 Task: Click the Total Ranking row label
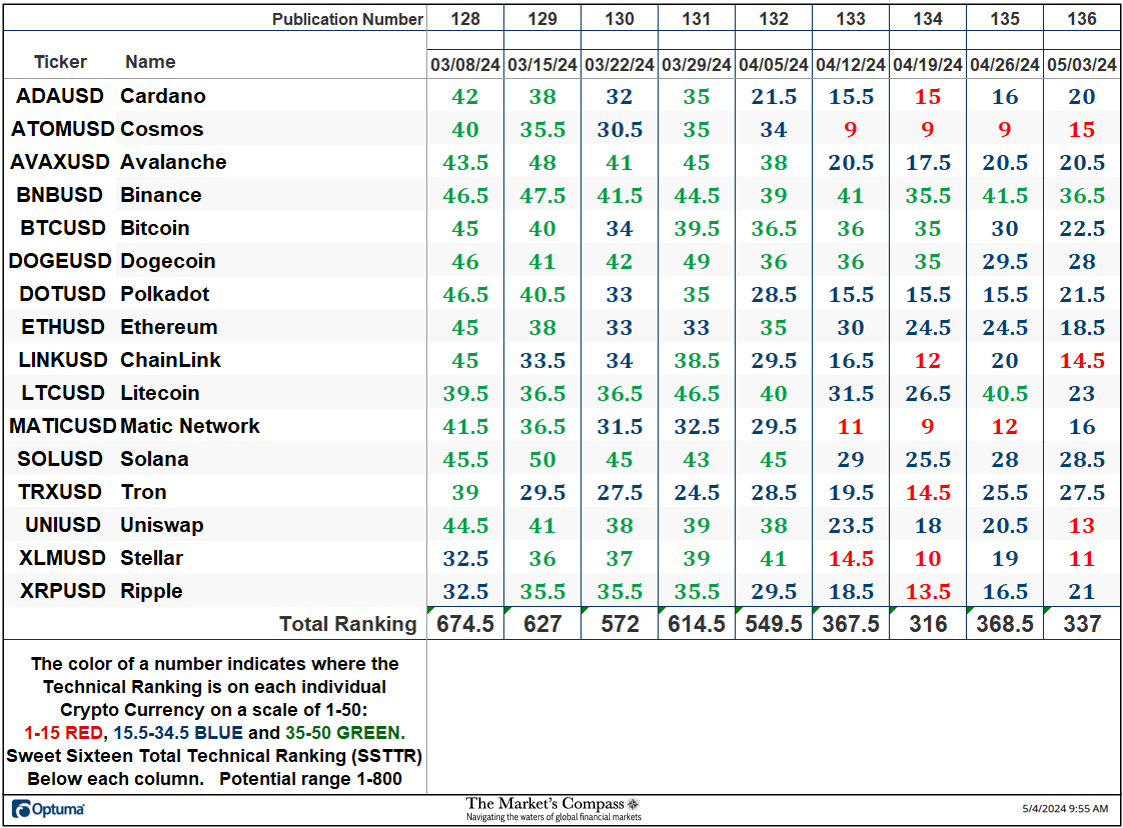pos(348,624)
